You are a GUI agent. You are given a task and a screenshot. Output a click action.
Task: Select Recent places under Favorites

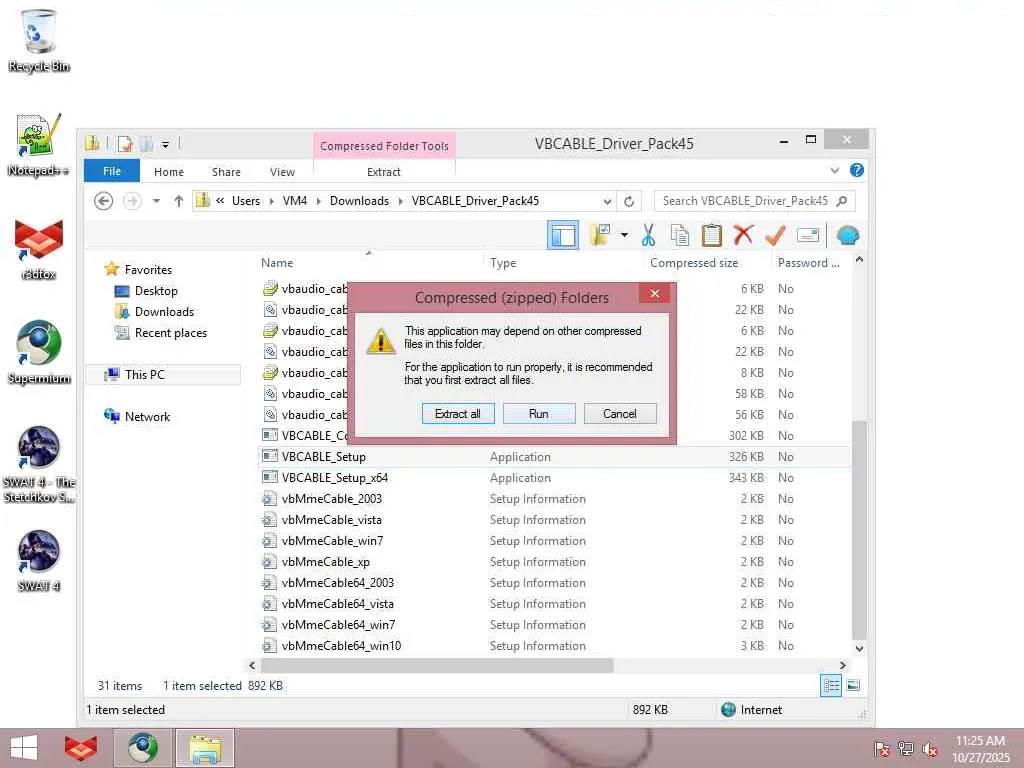coord(170,332)
